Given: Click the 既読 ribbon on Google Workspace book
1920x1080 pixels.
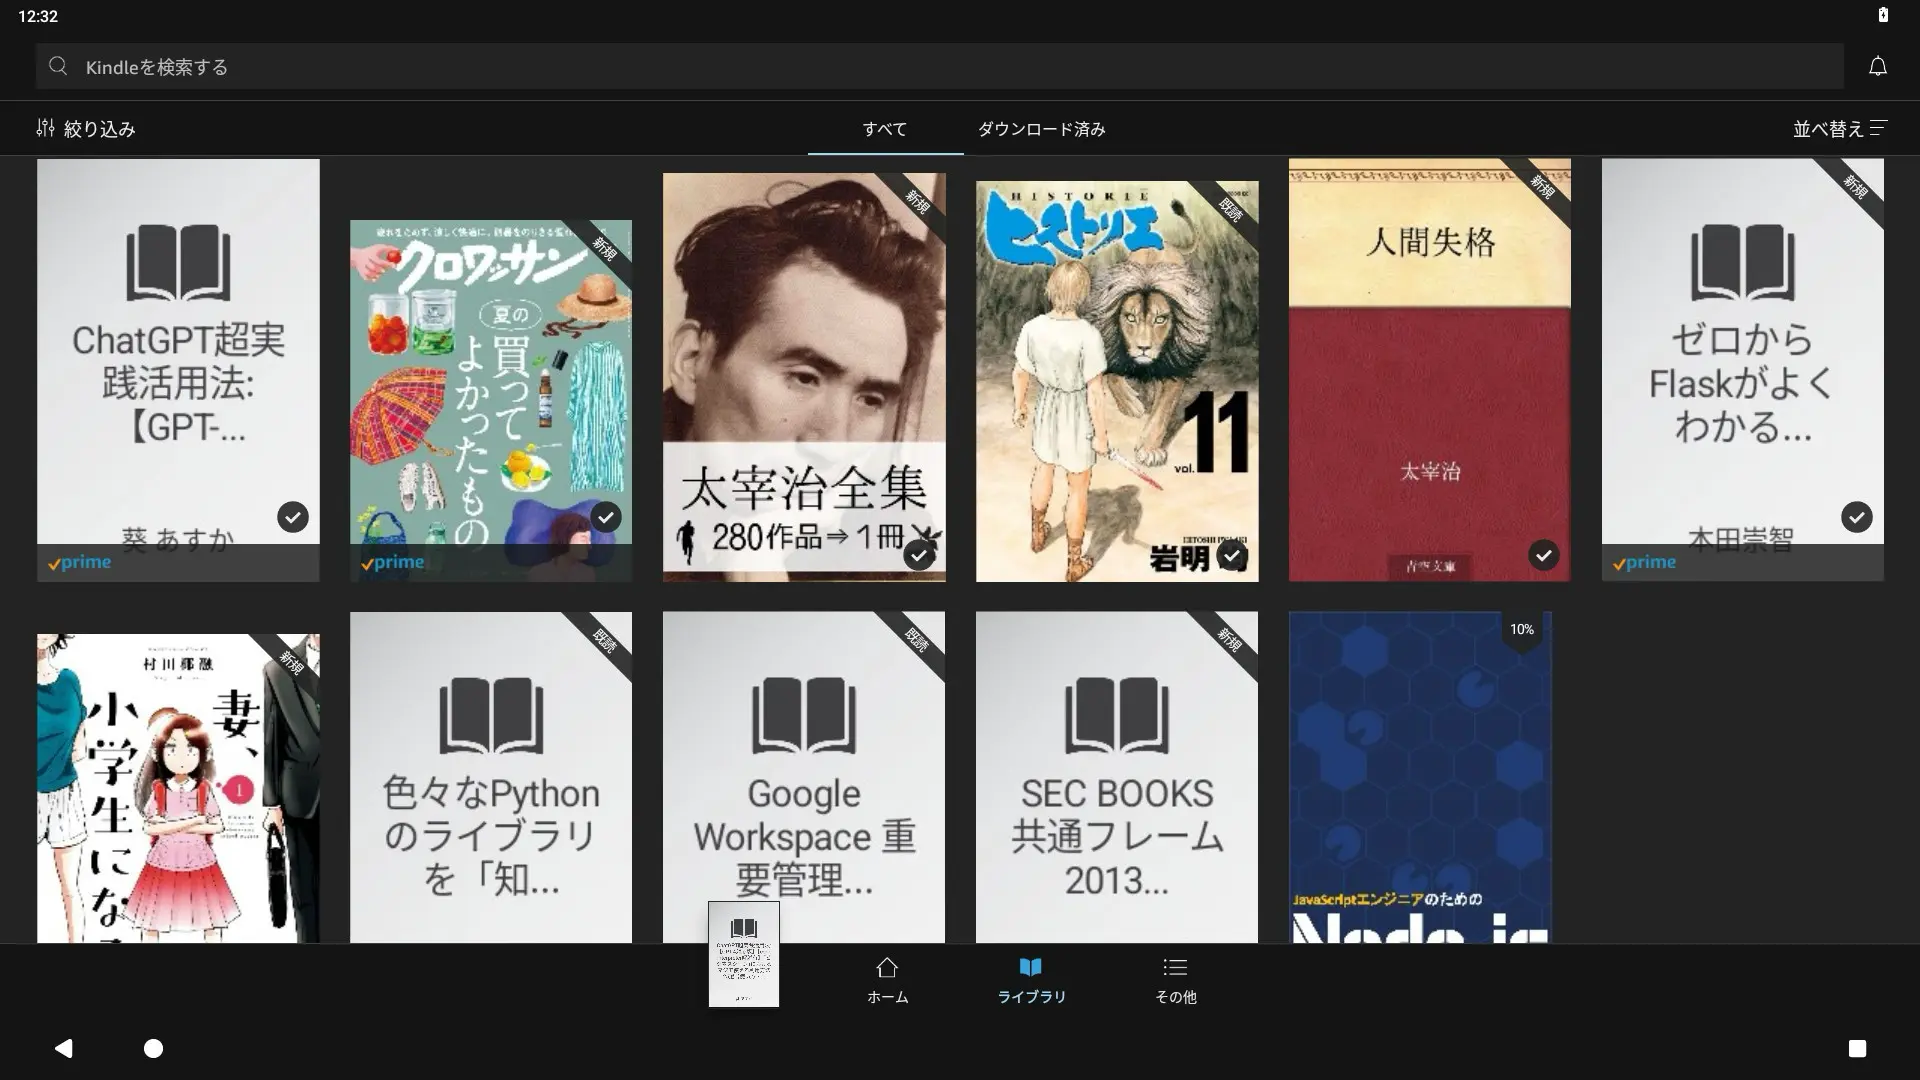Looking at the screenshot, I should click(917, 640).
